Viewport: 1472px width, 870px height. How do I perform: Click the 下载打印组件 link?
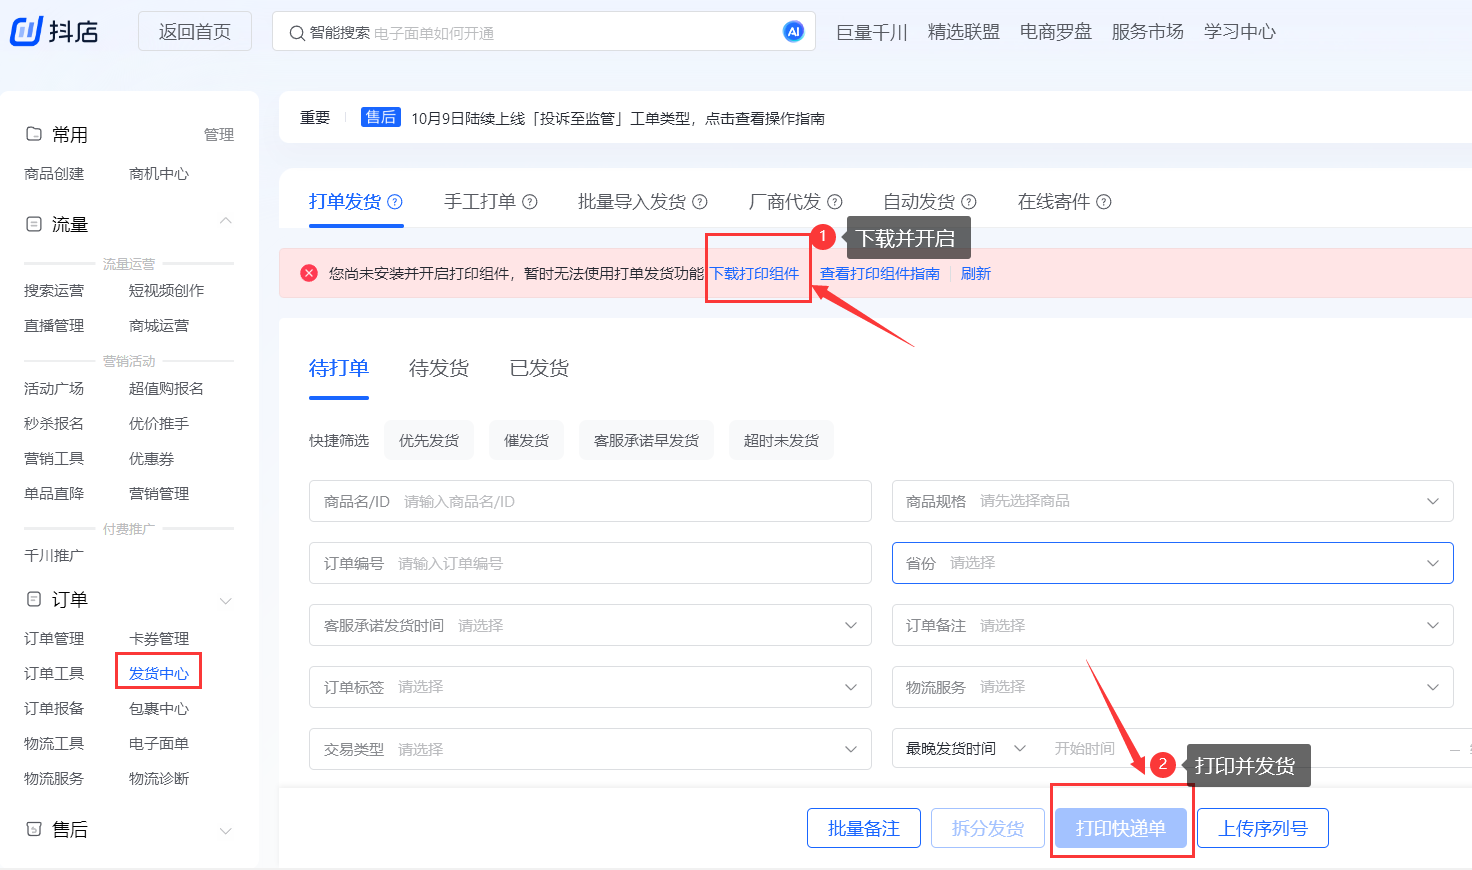pyautogui.click(x=756, y=274)
